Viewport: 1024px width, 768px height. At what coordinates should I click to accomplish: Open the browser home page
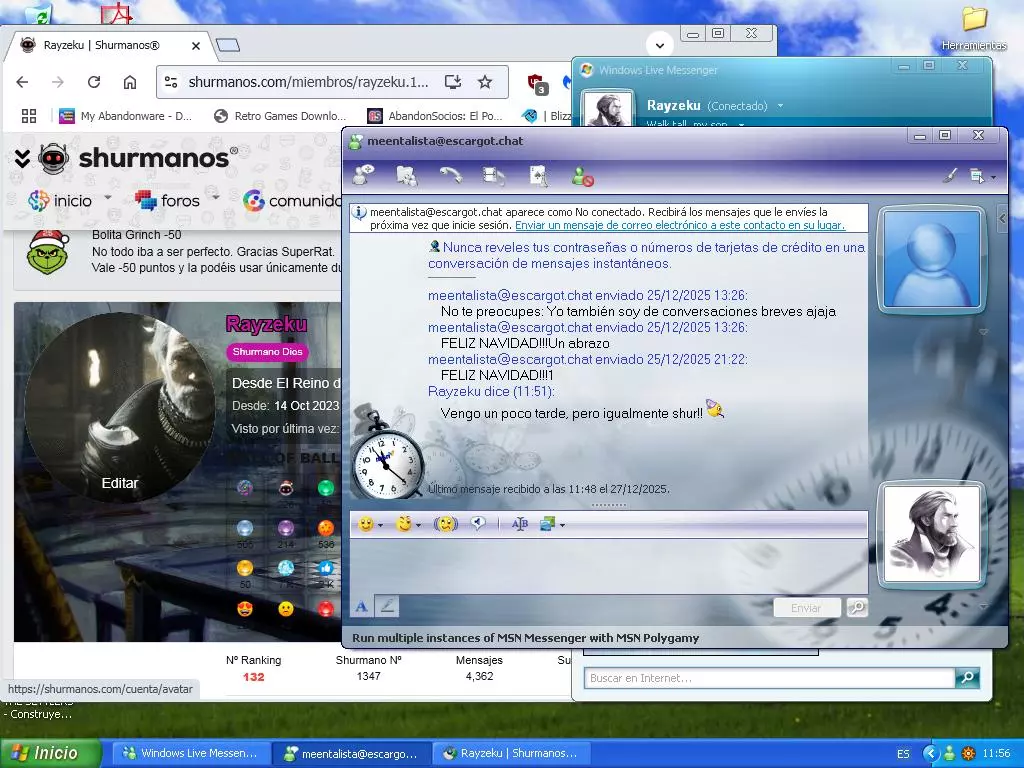(130, 82)
